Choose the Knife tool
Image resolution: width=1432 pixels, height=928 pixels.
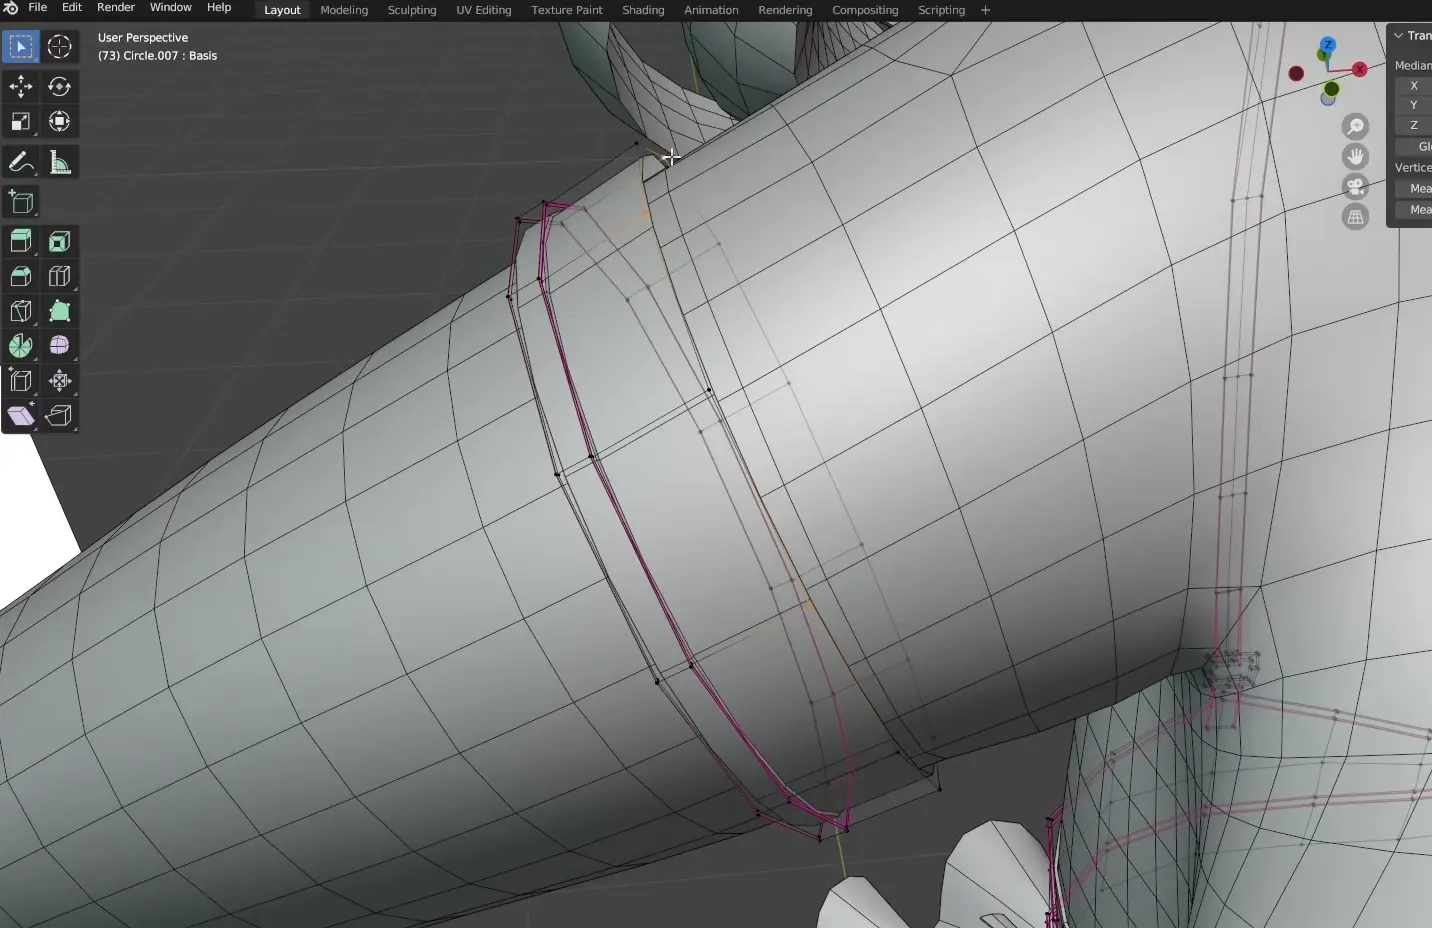(x=21, y=311)
